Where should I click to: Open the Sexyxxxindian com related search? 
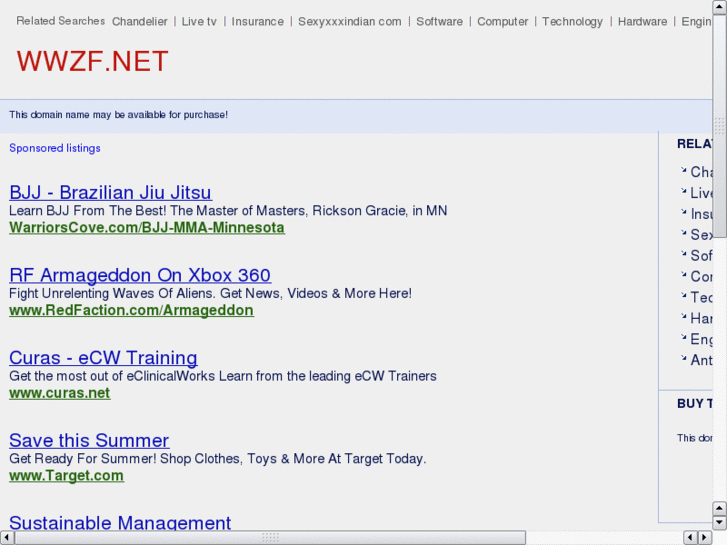(x=350, y=22)
